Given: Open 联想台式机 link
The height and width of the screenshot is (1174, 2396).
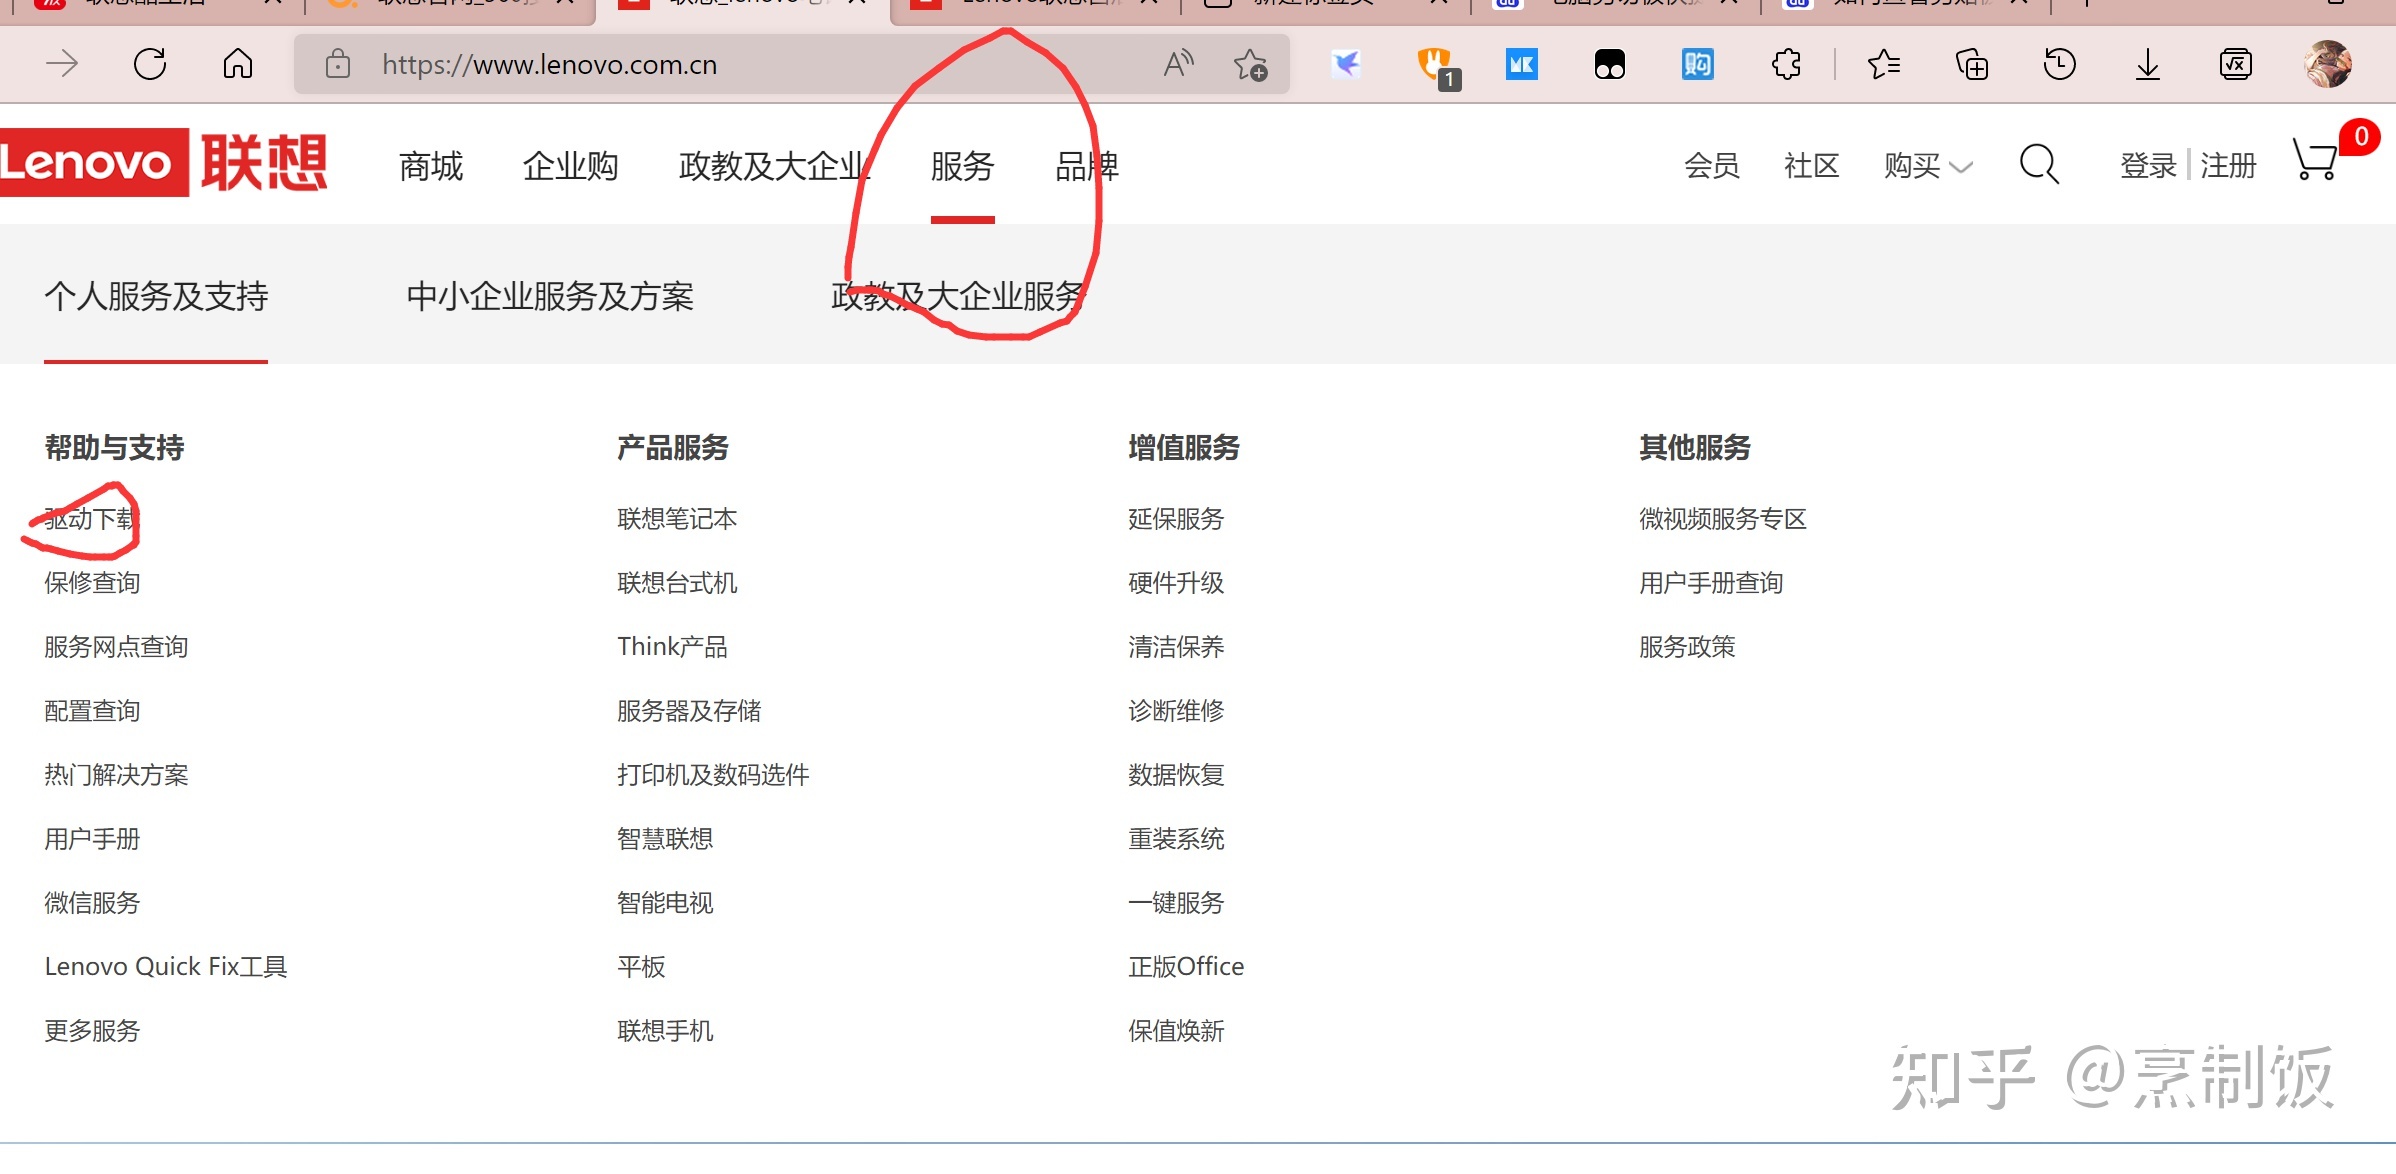Looking at the screenshot, I should pyautogui.click(x=677, y=583).
